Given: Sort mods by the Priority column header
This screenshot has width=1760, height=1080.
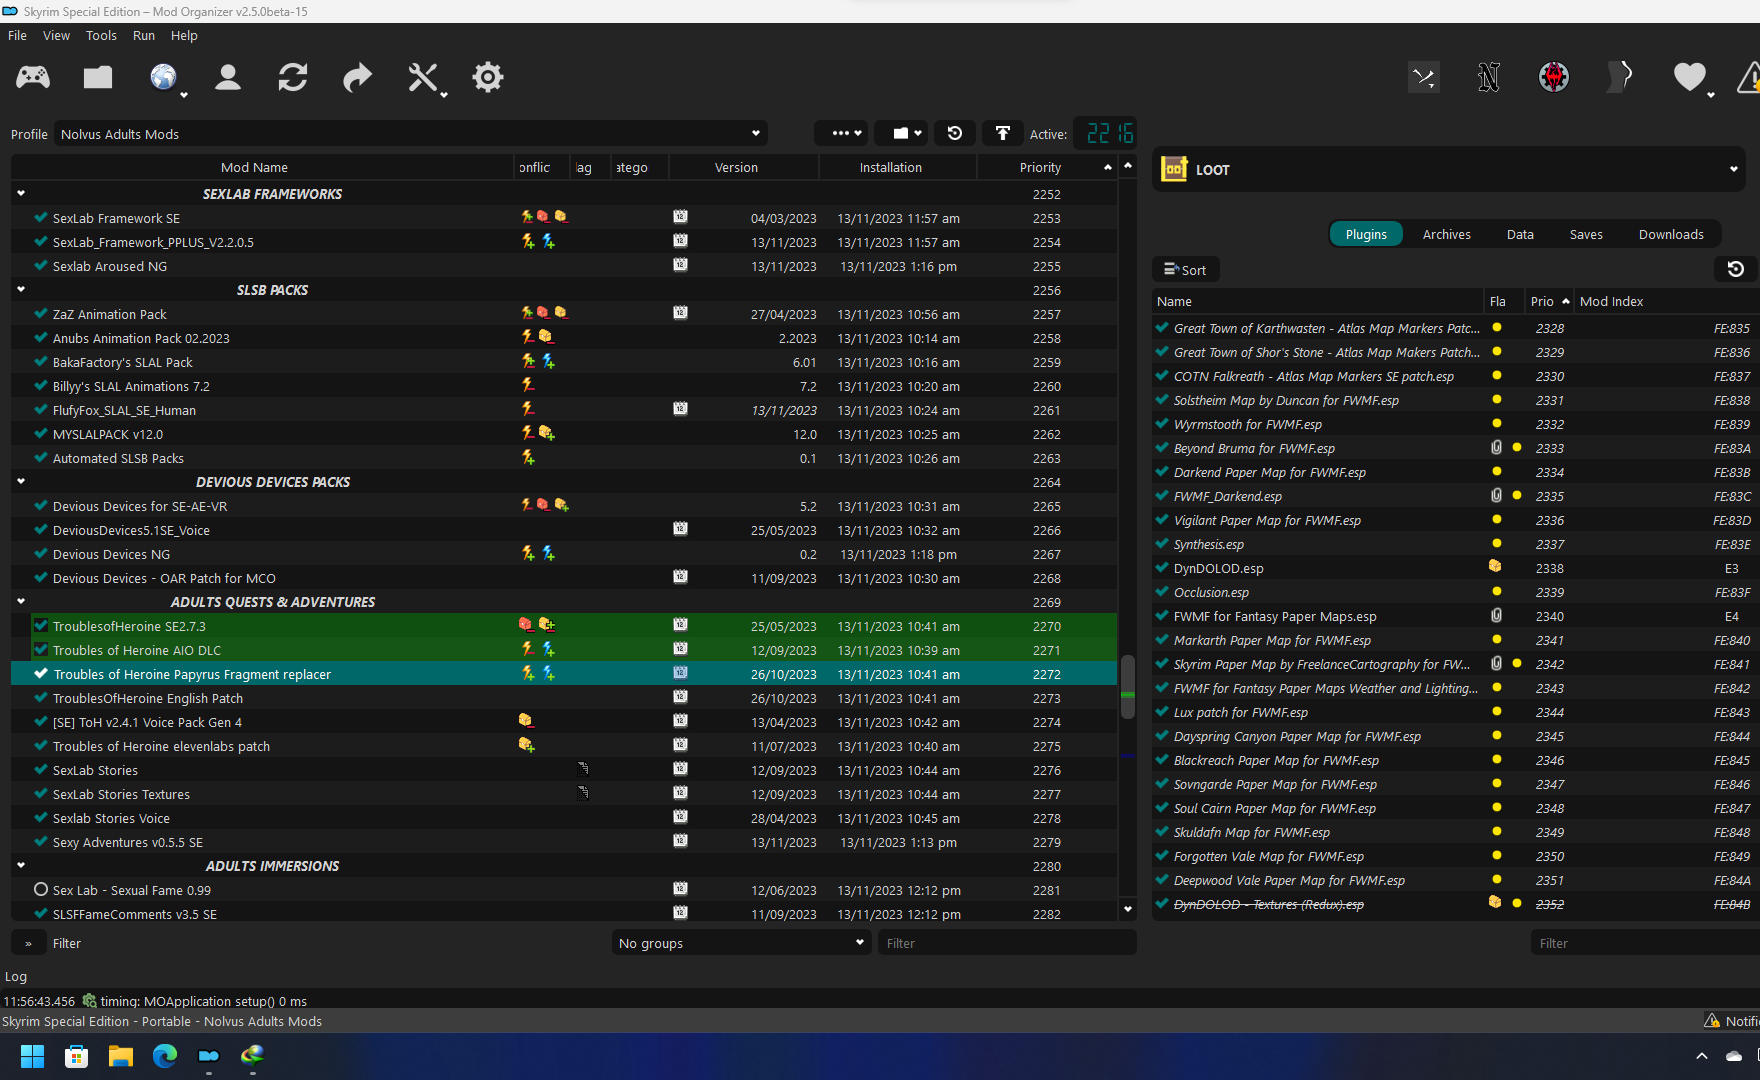Looking at the screenshot, I should tap(1047, 167).
